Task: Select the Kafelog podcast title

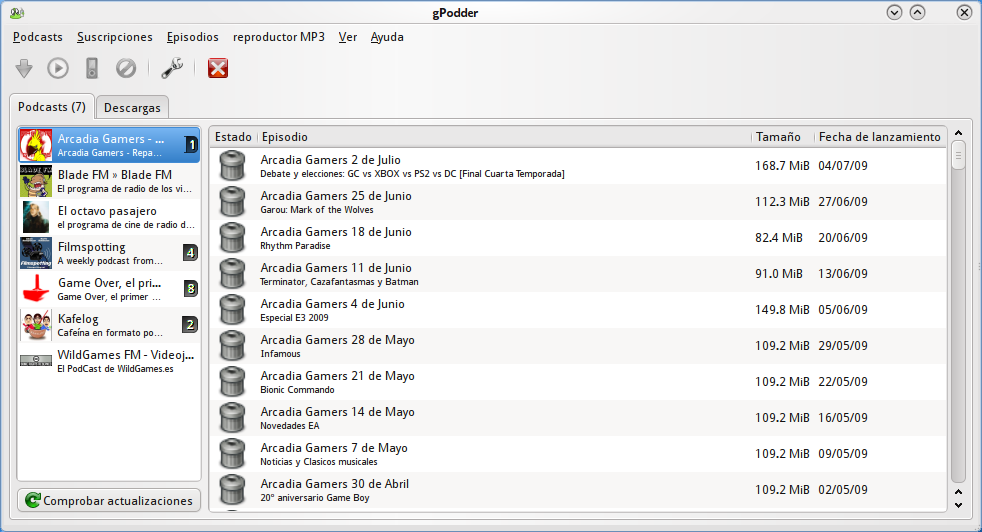Action: point(78,319)
